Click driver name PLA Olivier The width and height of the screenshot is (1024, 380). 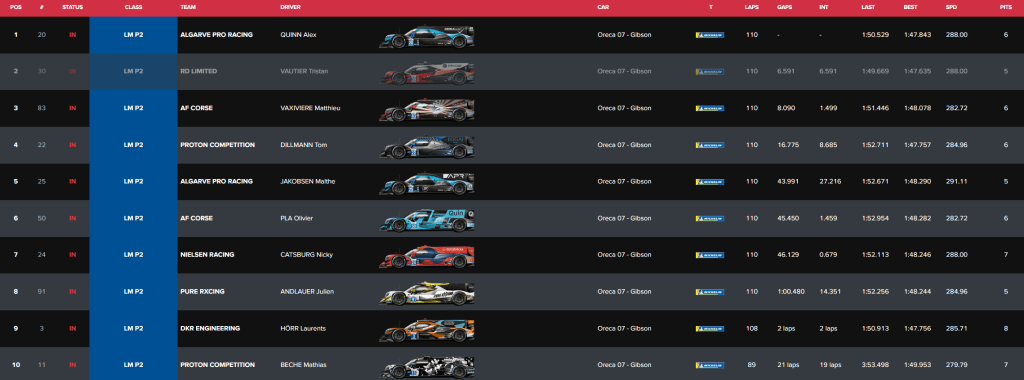296,218
